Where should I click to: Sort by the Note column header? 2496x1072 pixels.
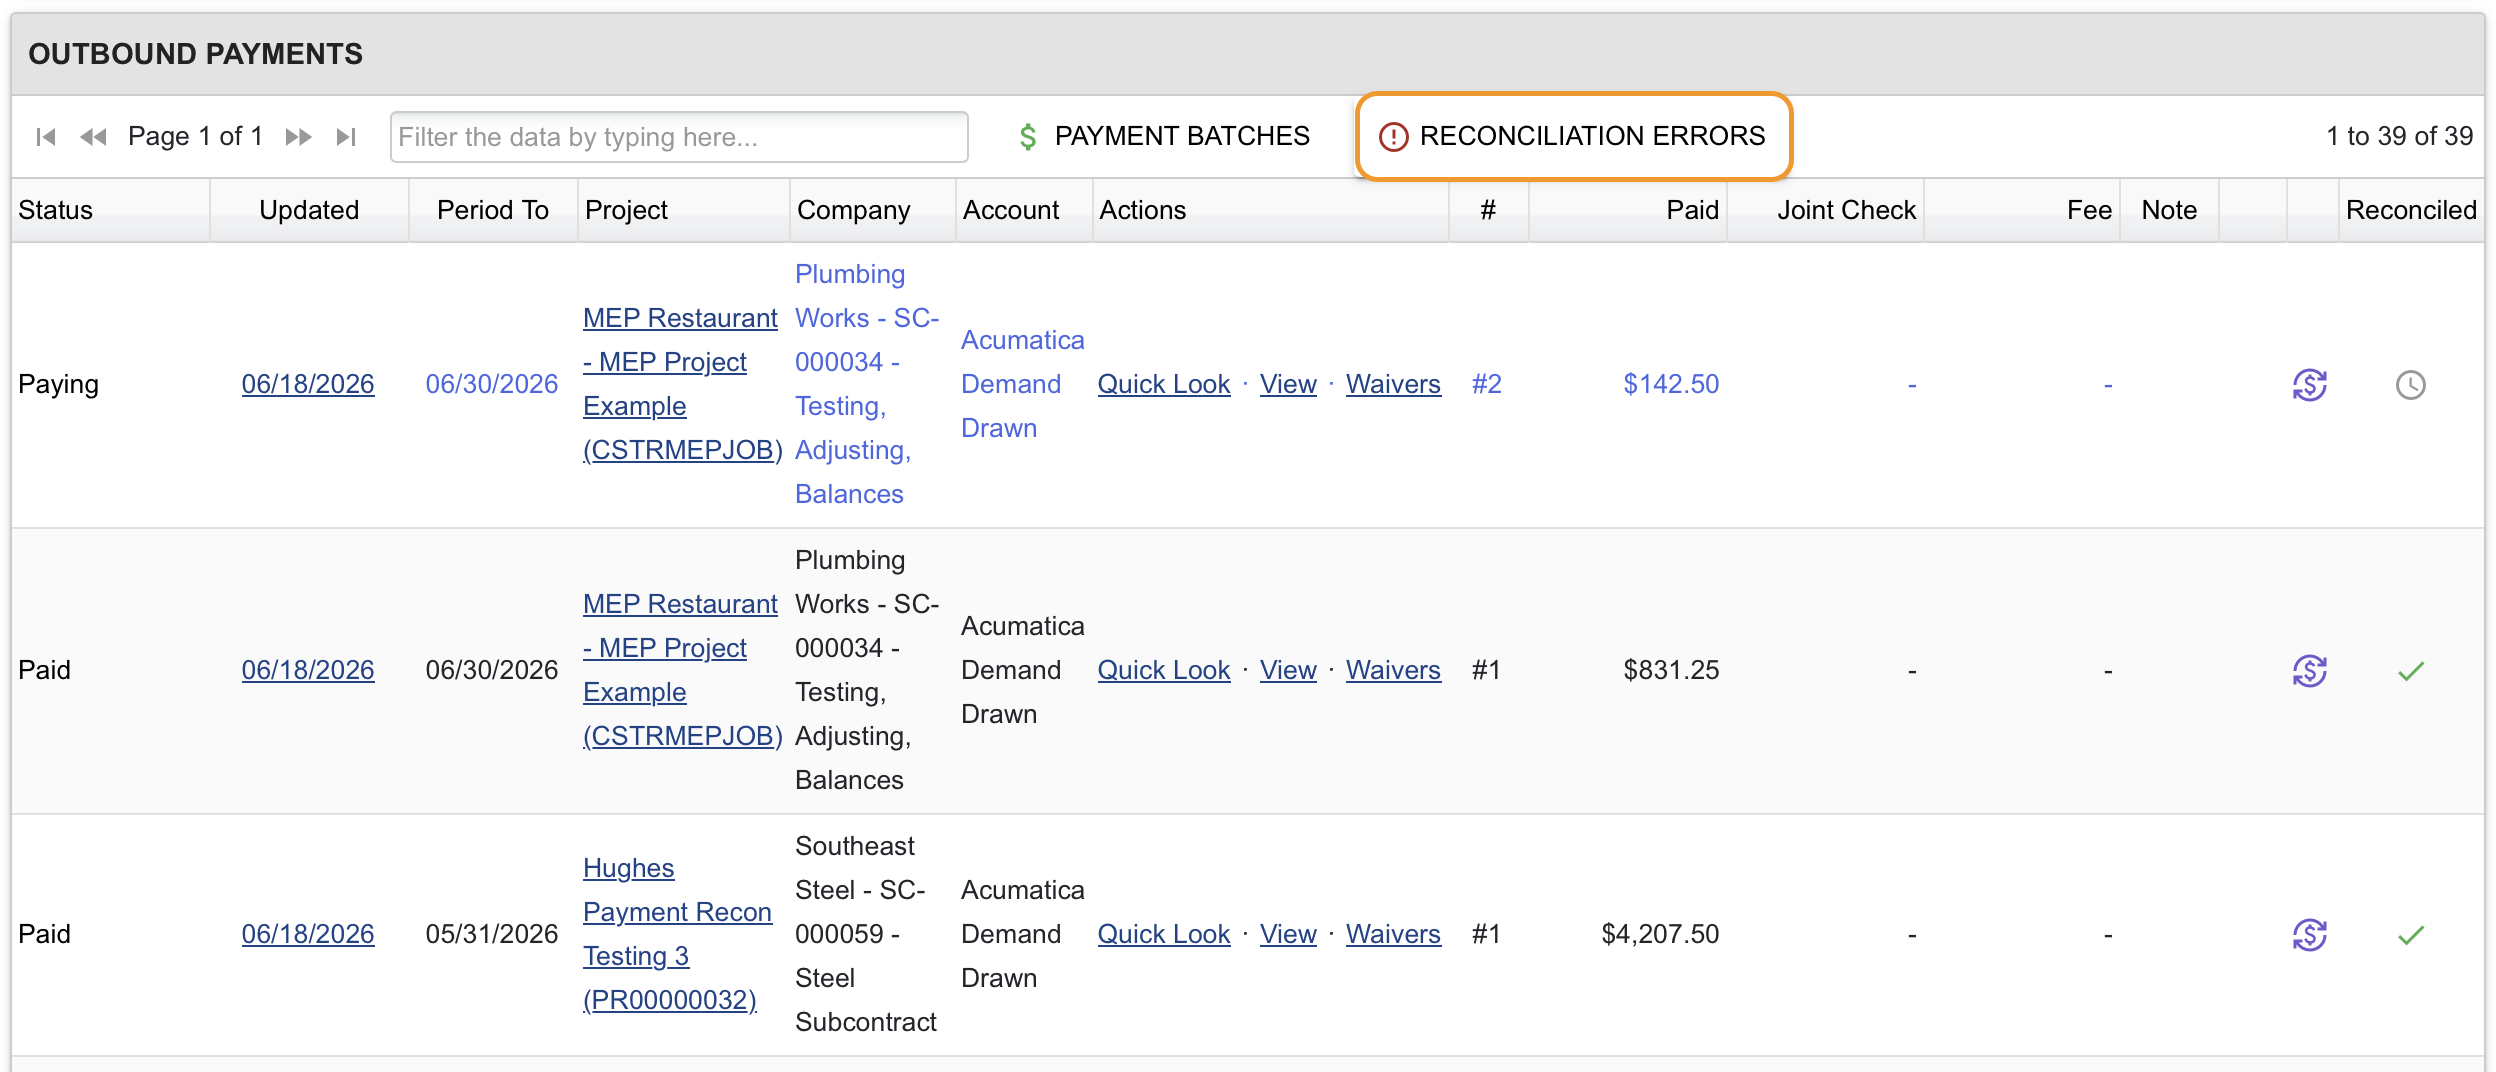coord(2169,210)
